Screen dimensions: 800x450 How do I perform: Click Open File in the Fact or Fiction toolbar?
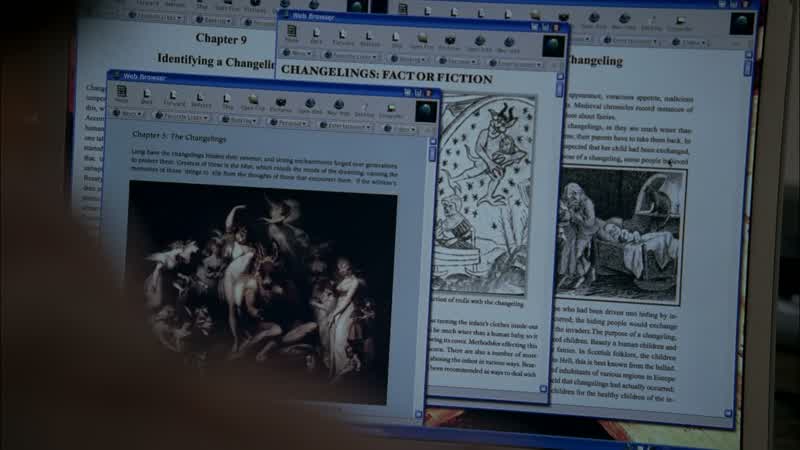(x=422, y=41)
